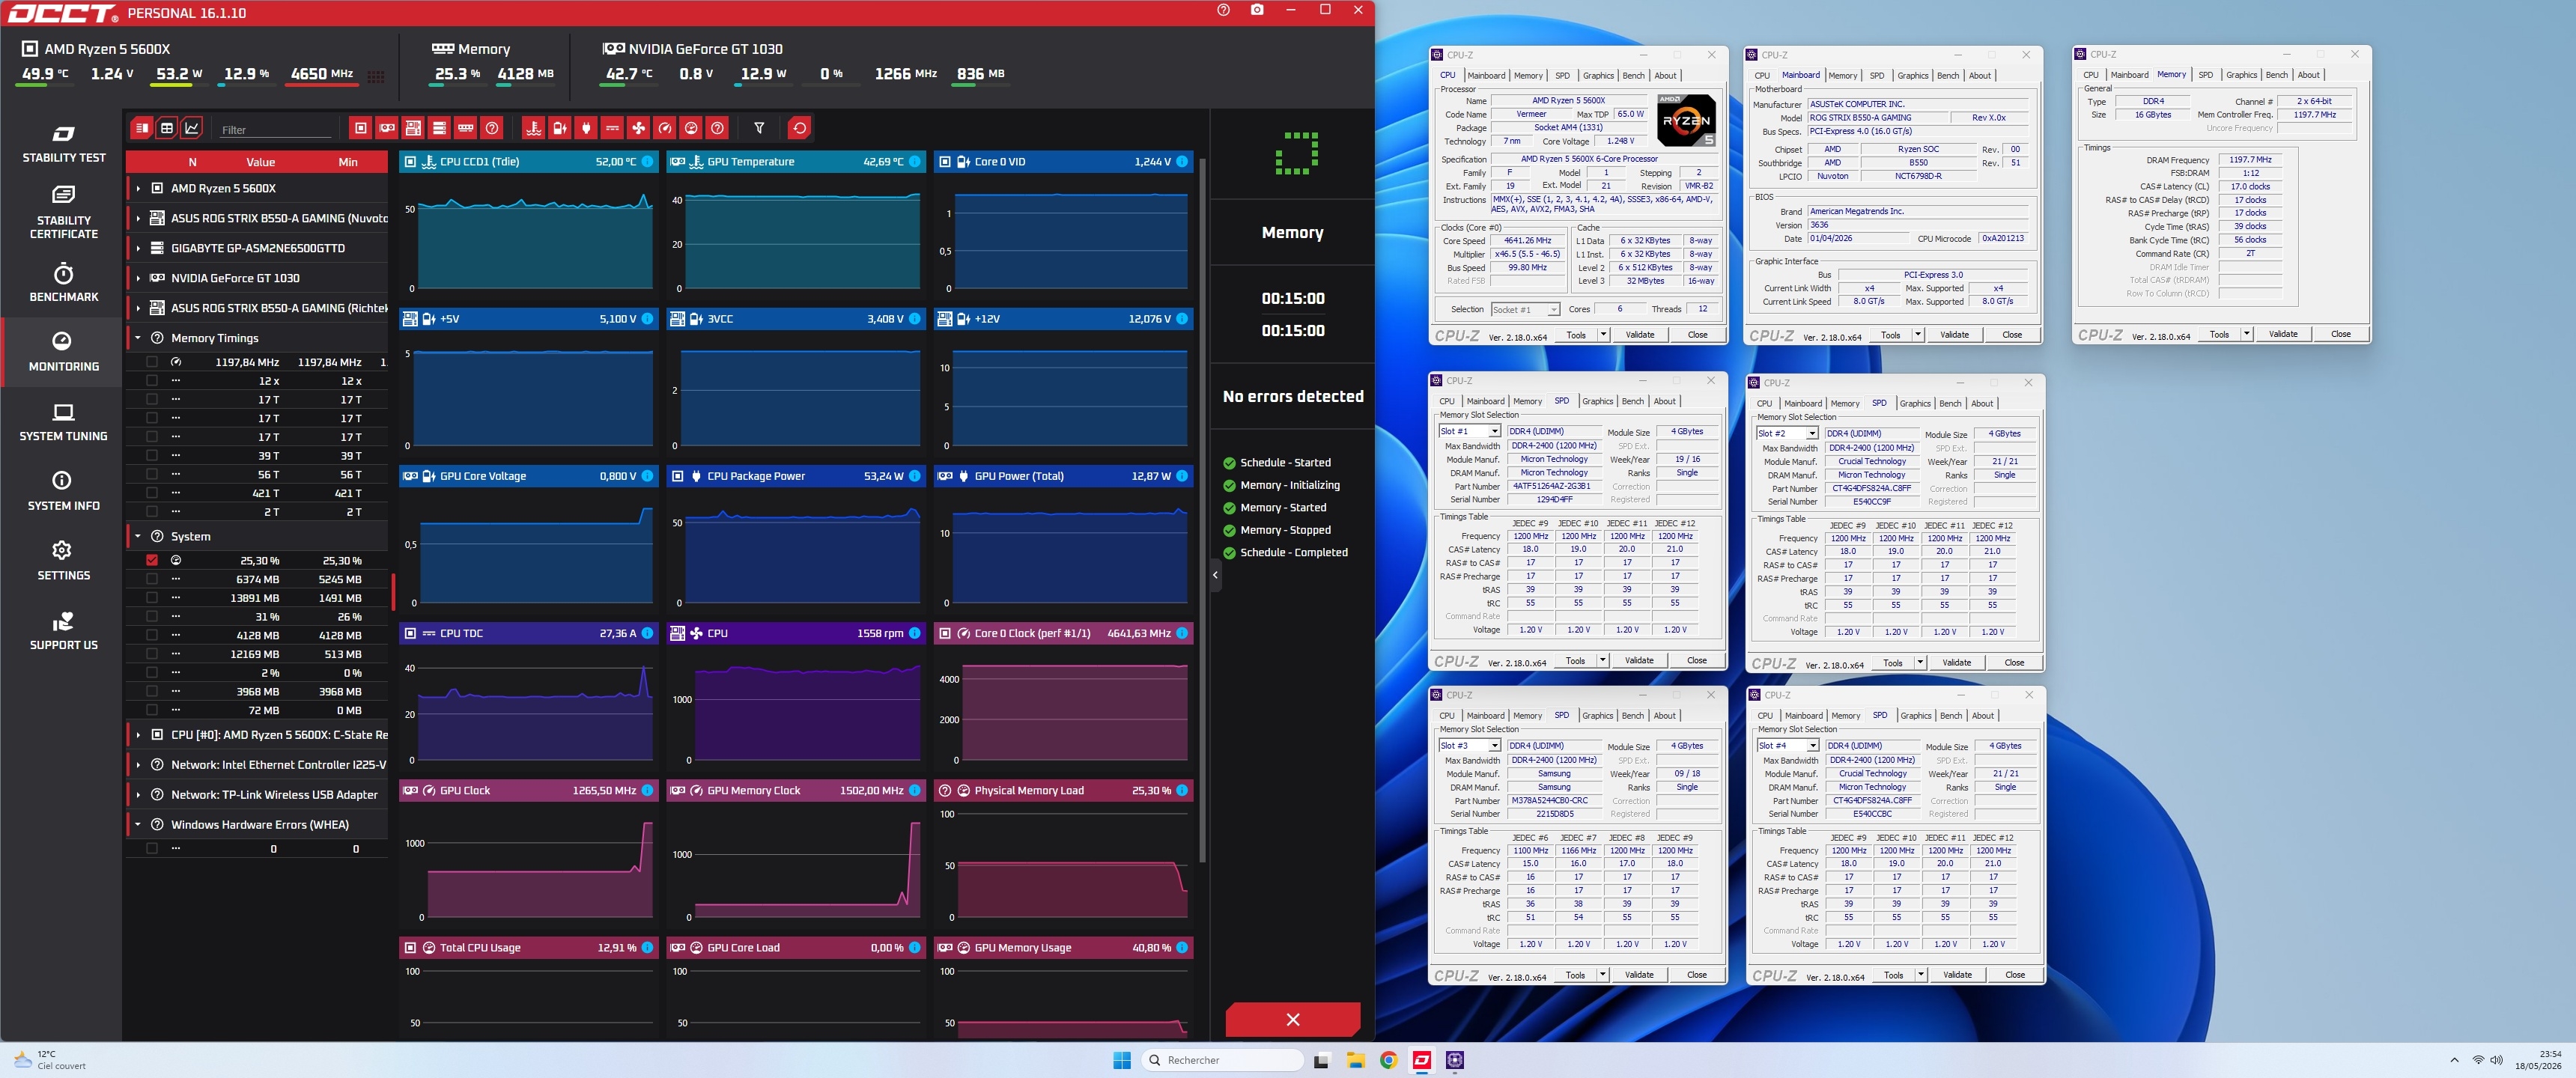
Task: Switch OCCT monitoring to graph view
Action: pyautogui.click(x=192, y=128)
